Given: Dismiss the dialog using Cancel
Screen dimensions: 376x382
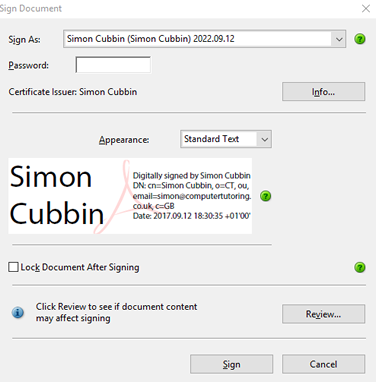Looking at the screenshot, I should pos(324,364).
